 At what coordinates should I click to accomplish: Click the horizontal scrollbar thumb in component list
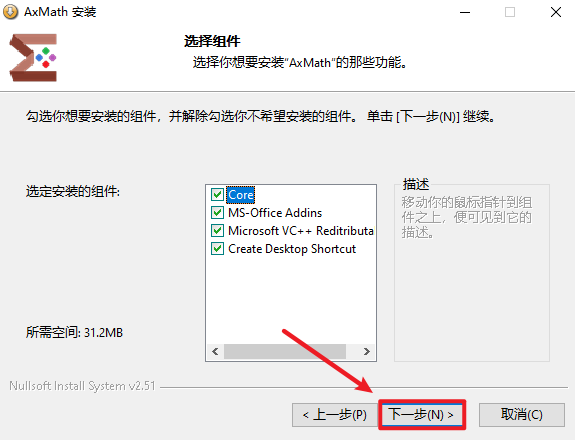pyautogui.click(x=285, y=351)
